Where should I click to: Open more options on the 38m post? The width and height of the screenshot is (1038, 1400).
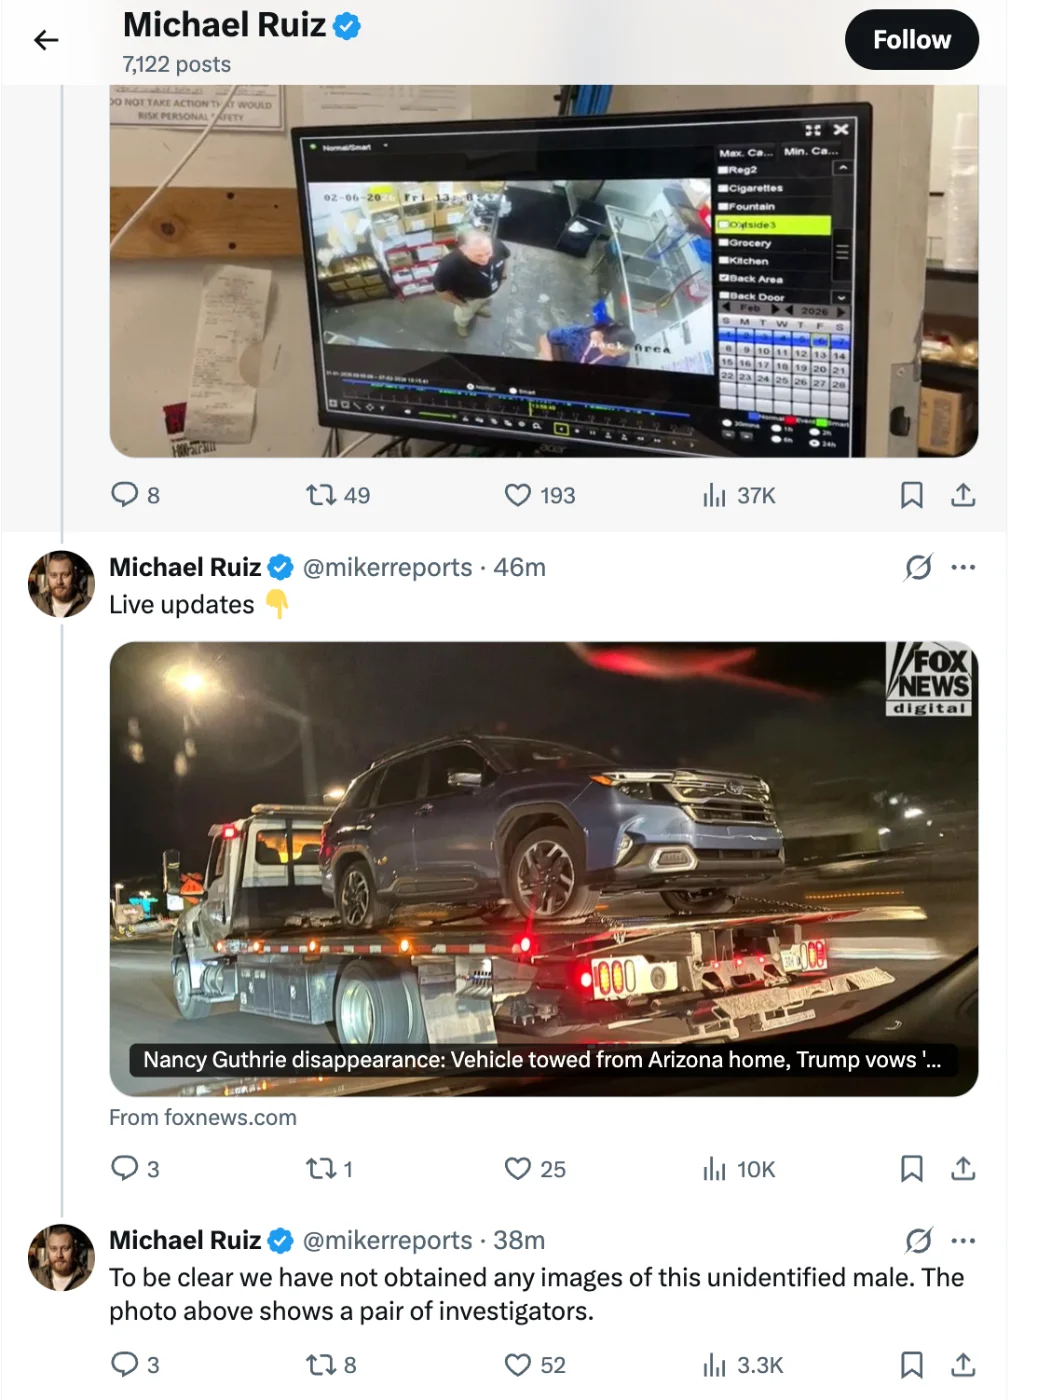pos(963,1241)
